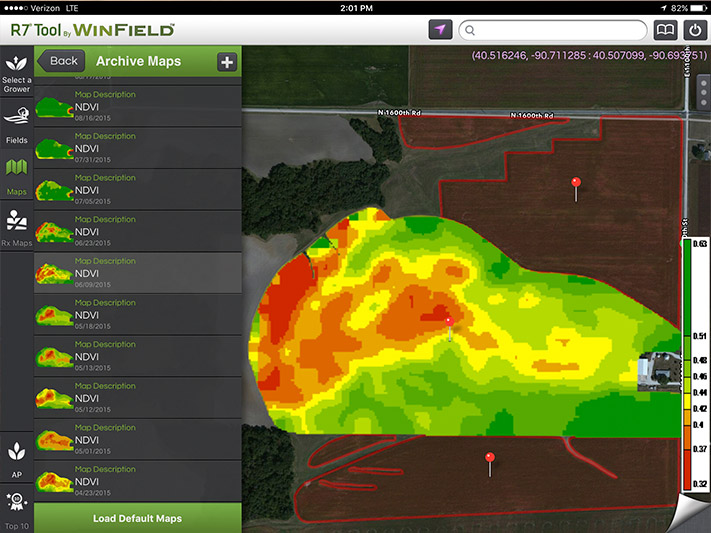This screenshot has width=711, height=533.
Task: Peel the page curl corner
Action: [692, 515]
